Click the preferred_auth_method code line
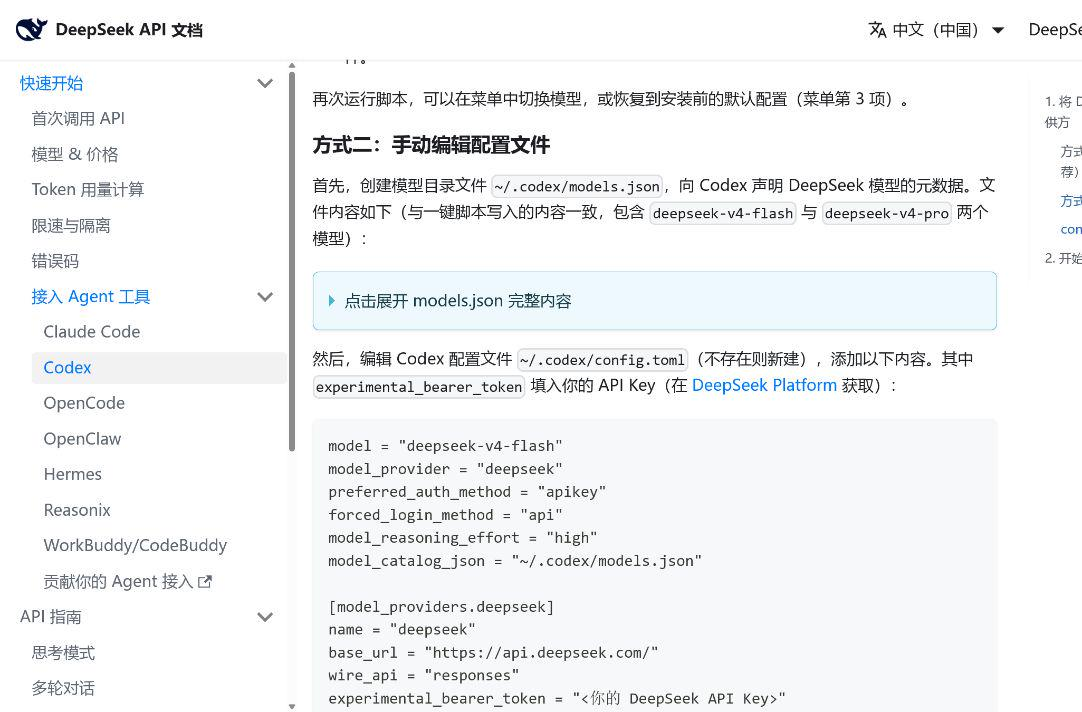 467,492
